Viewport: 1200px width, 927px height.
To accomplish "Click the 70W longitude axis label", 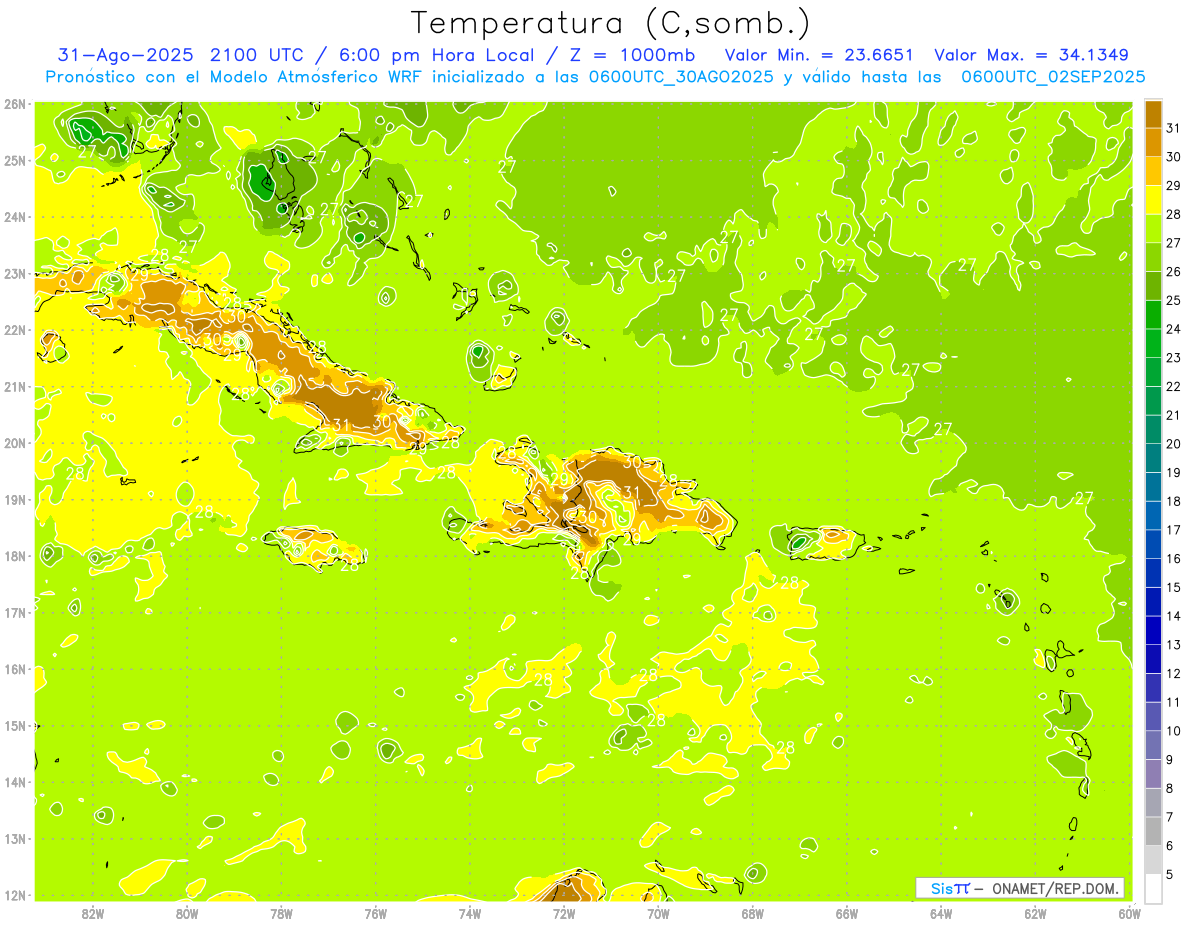I will pyautogui.click(x=658, y=913).
